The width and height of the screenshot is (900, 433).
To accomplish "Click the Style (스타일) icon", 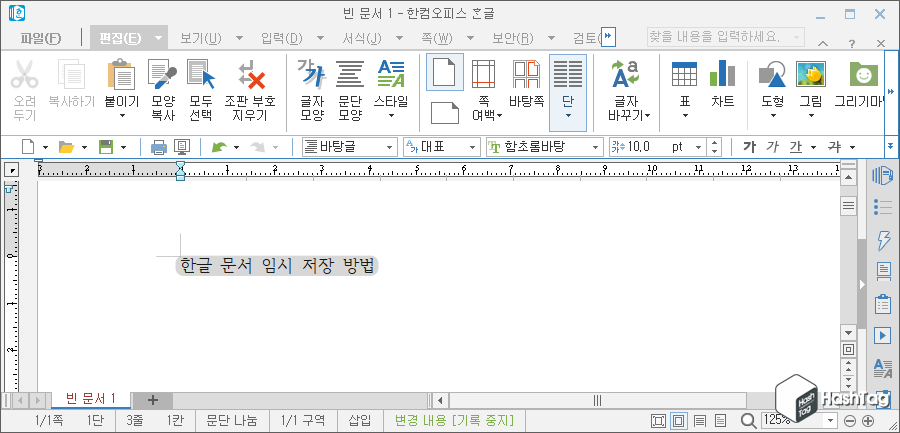I will pos(391,74).
